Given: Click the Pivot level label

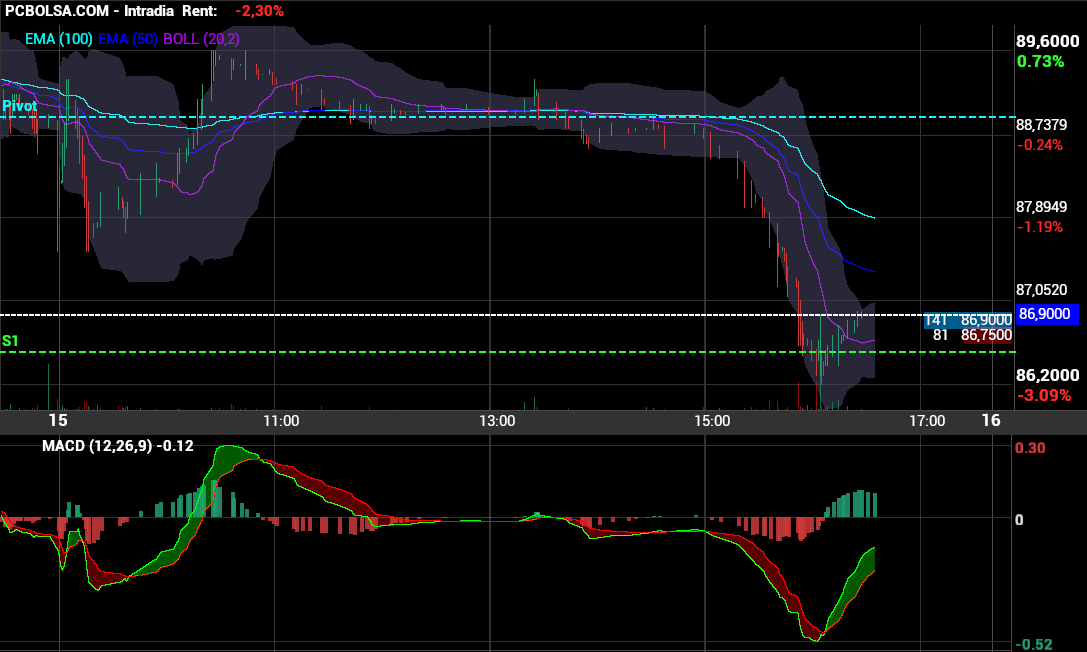Looking at the screenshot, I should pyautogui.click(x=19, y=106).
